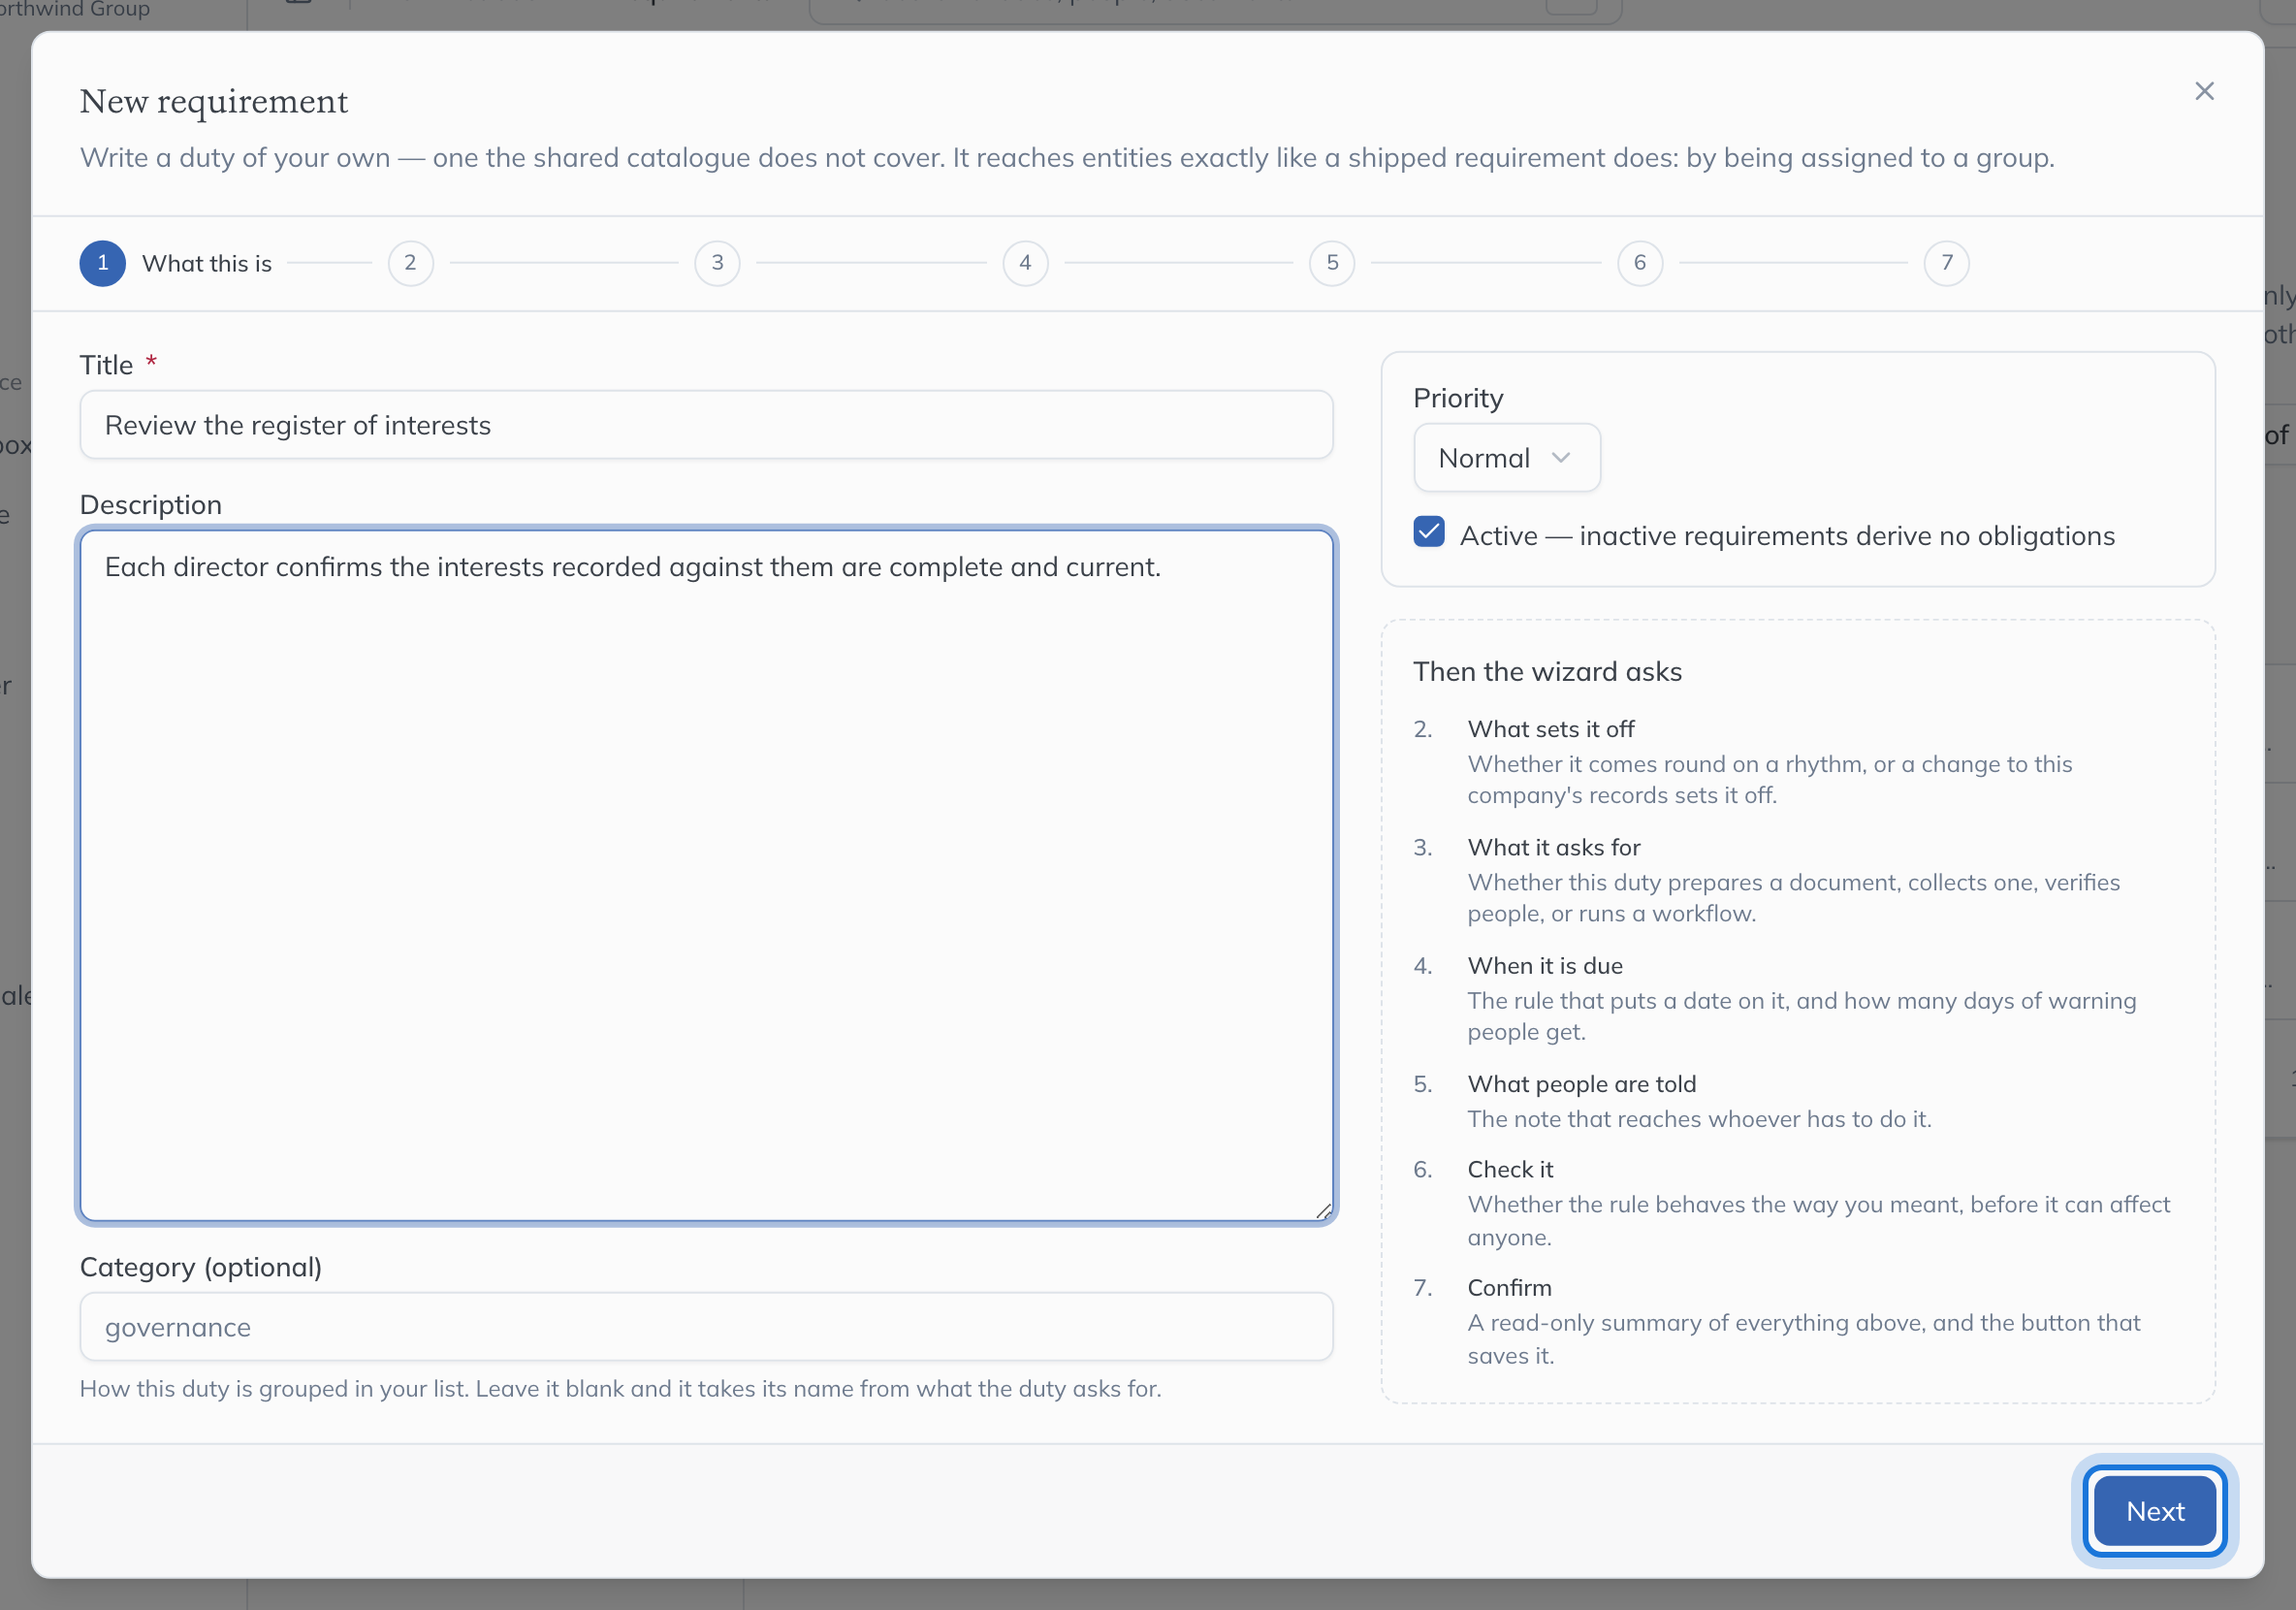Click 'What sets it off' list heading
The height and width of the screenshot is (1610, 2296).
(1551, 729)
